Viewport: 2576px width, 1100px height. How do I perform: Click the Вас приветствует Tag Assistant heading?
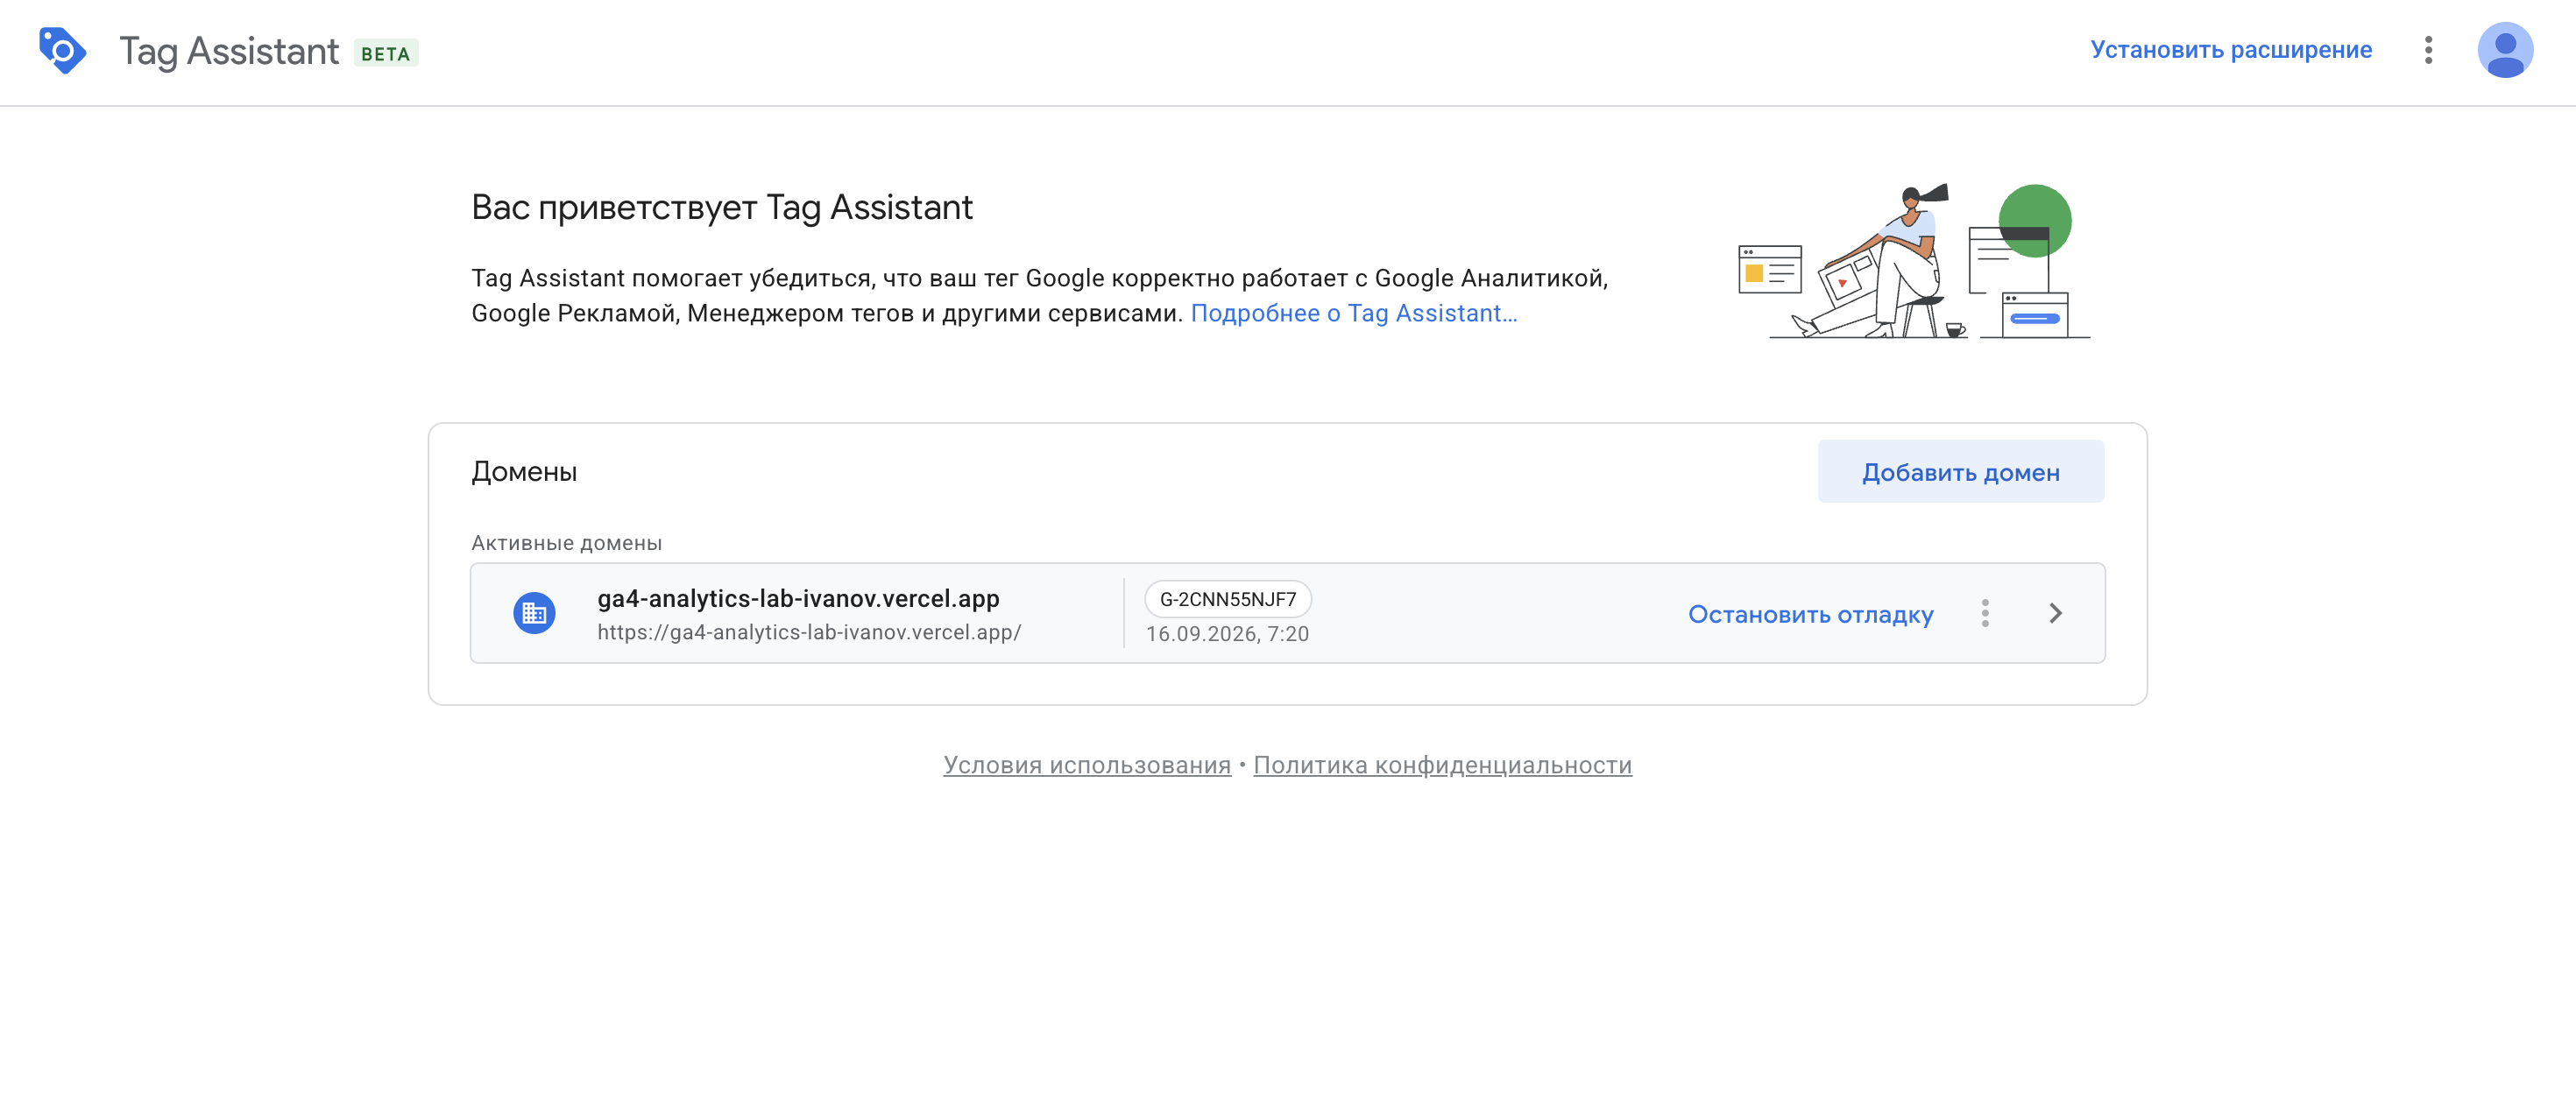pyautogui.click(x=722, y=207)
